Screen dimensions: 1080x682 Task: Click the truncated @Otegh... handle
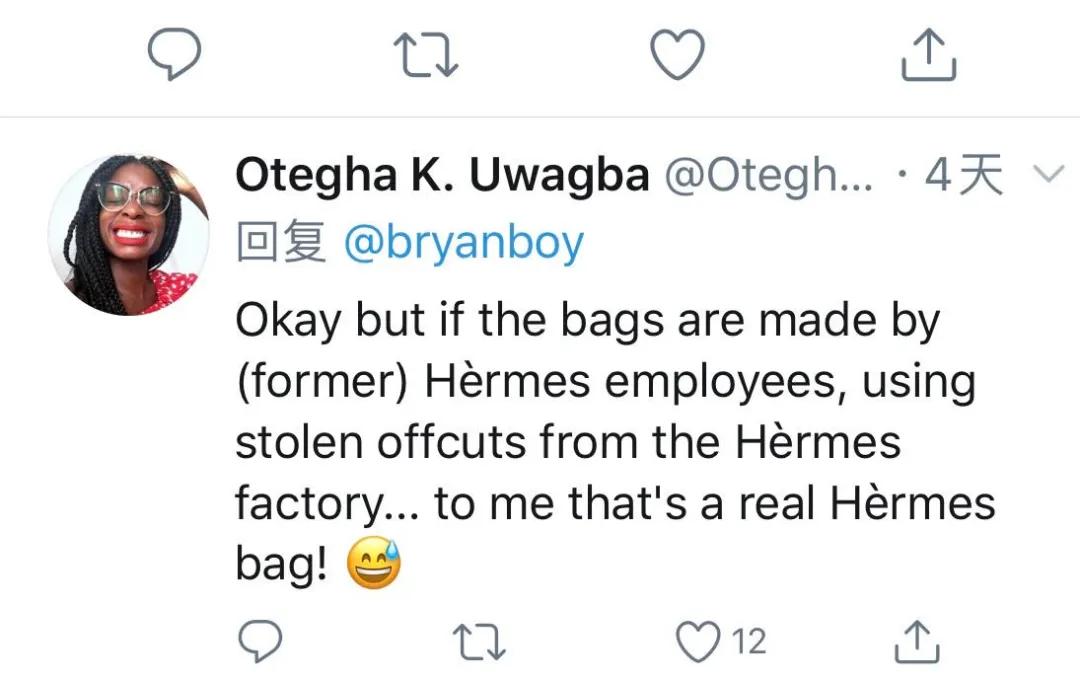click(769, 177)
